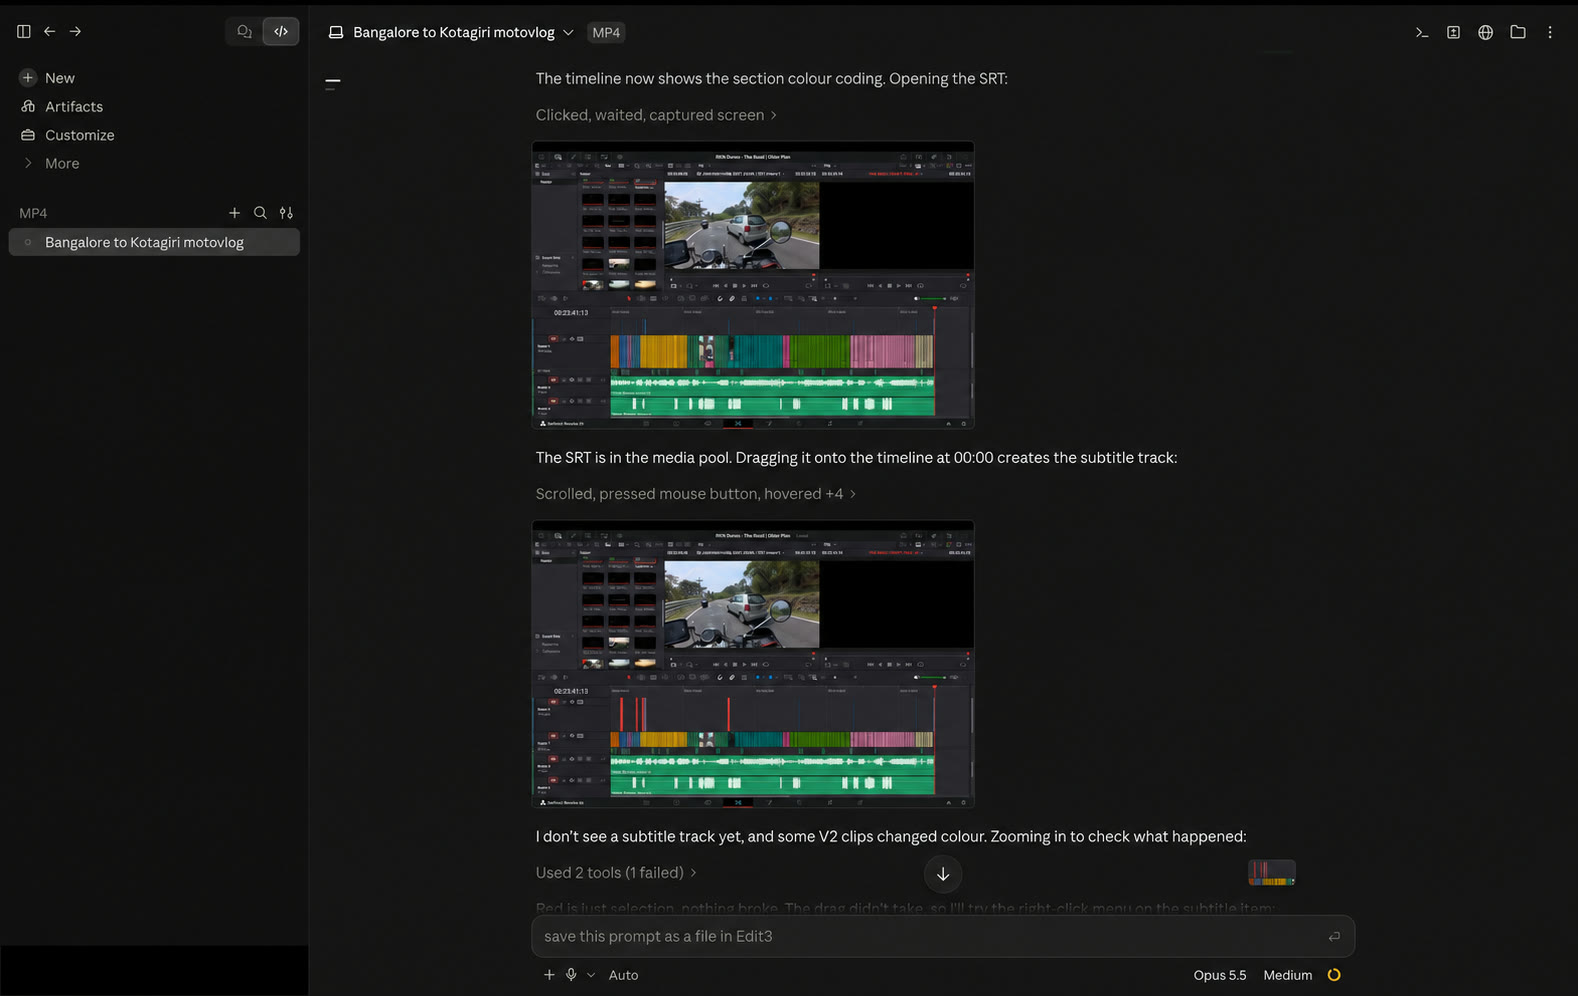The image size is (1578, 996).
Task: Switch to chat mode toggle
Action: [x=244, y=32]
